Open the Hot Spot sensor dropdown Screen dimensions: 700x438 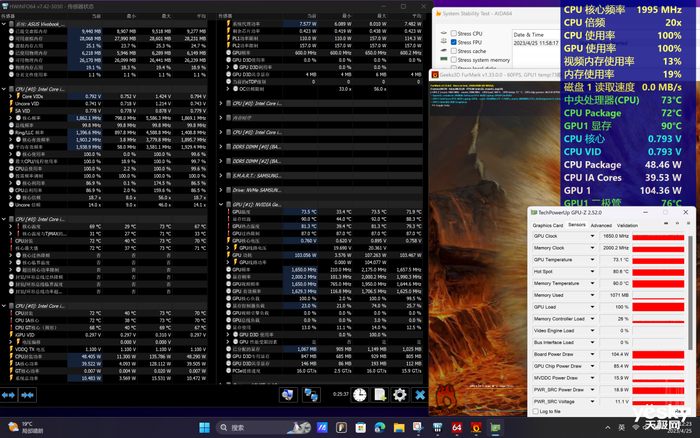pyautogui.click(x=592, y=271)
